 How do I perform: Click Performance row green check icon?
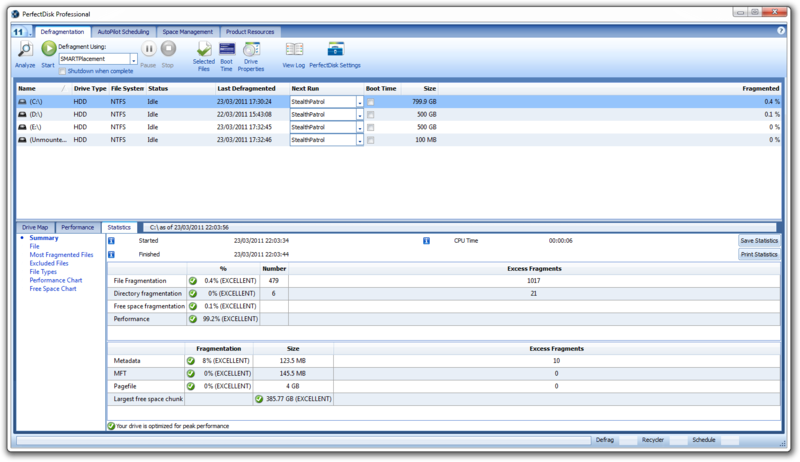(x=193, y=319)
